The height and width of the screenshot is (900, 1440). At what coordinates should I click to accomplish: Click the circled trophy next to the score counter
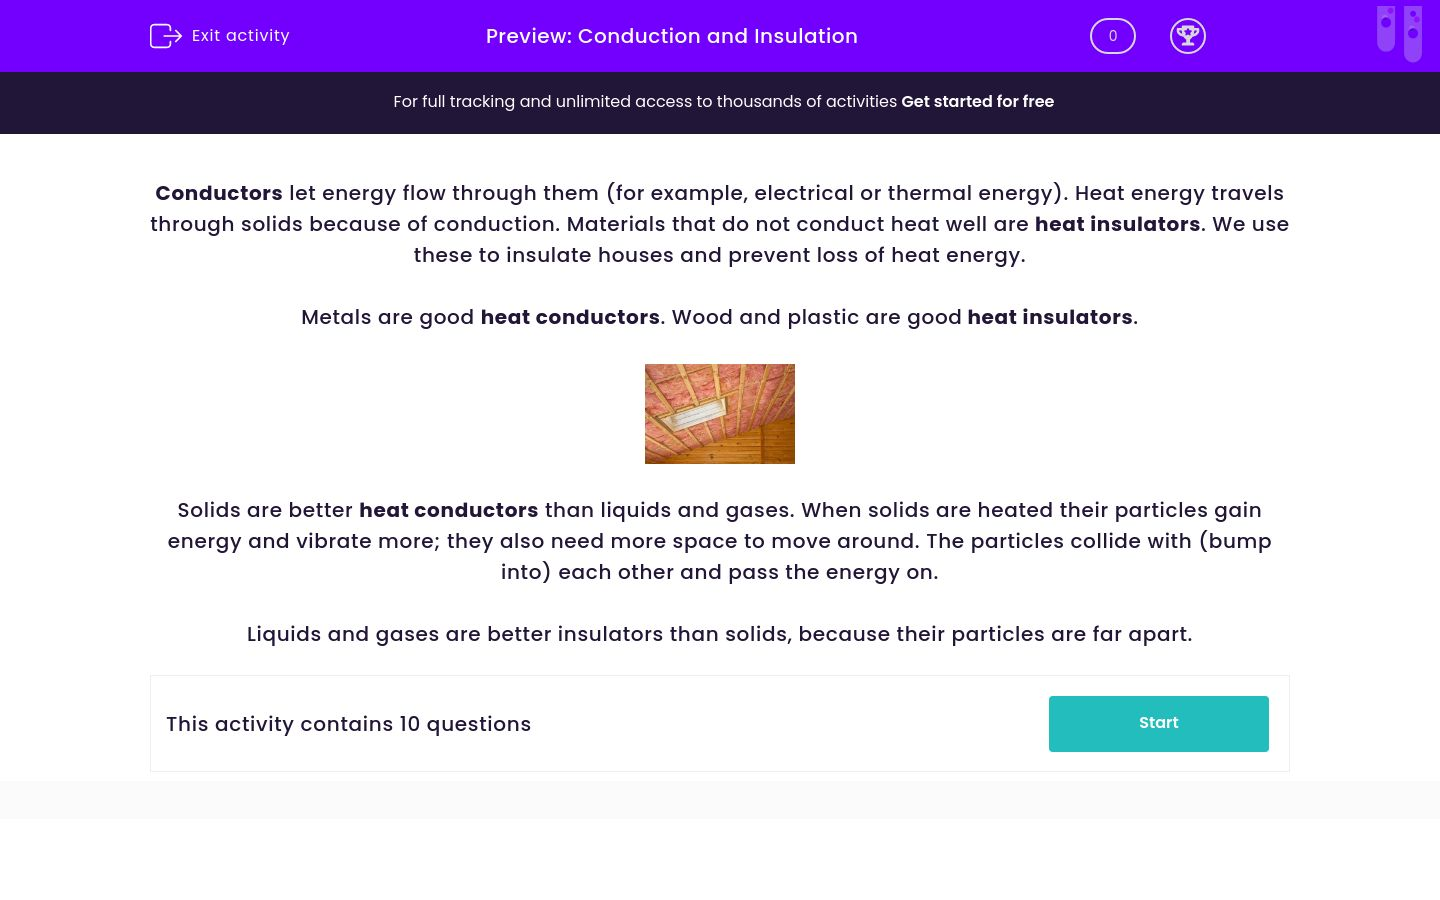coord(1188,36)
